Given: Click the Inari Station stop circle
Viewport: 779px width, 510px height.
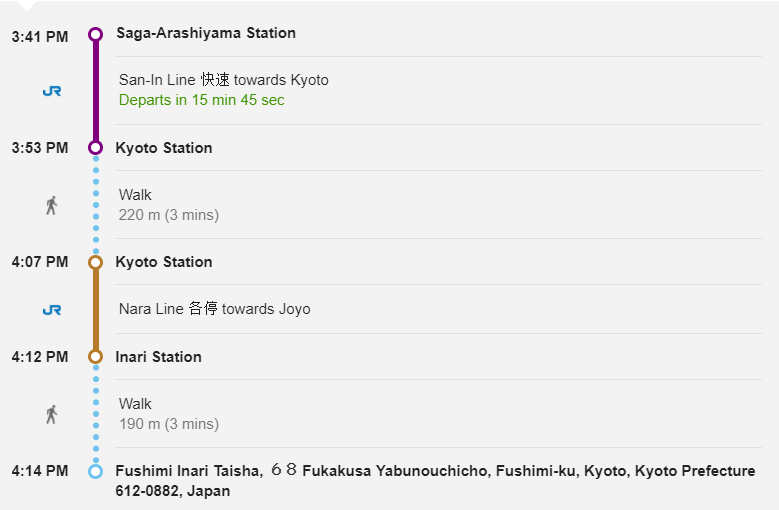Looking at the screenshot, I should [96, 357].
